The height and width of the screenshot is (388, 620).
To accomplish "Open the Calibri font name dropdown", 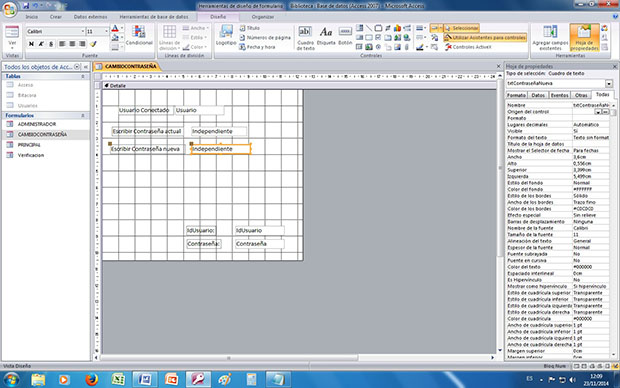I will click(83, 31).
